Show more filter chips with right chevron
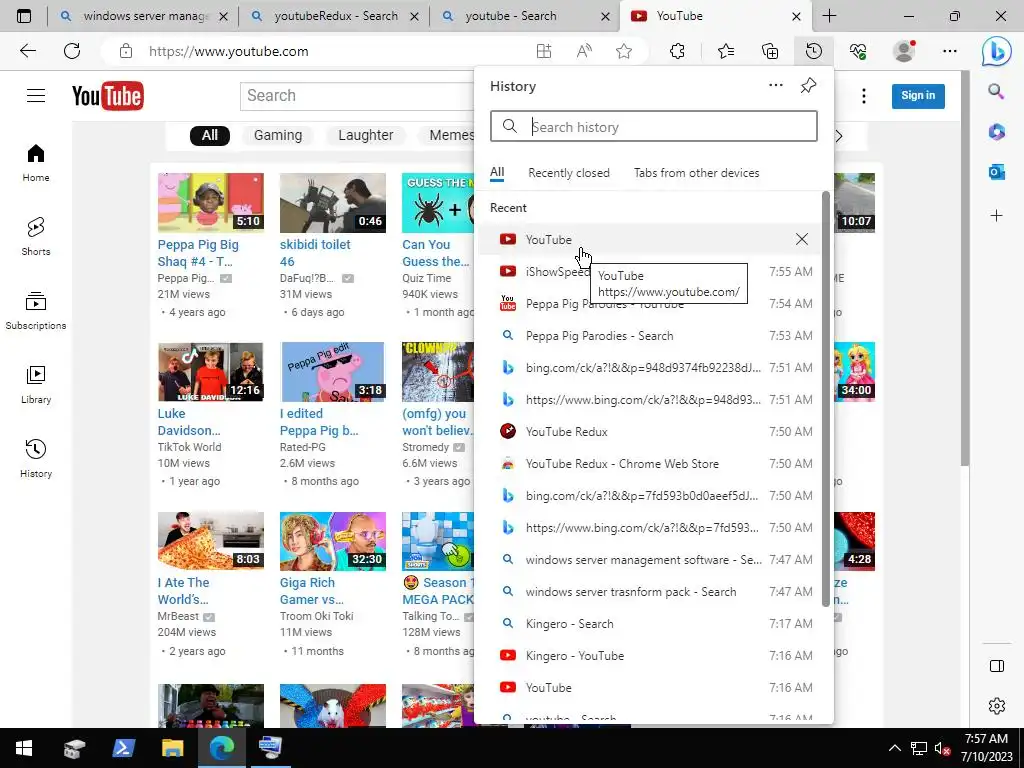The height and width of the screenshot is (768, 1024). click(x=839, y=136)
